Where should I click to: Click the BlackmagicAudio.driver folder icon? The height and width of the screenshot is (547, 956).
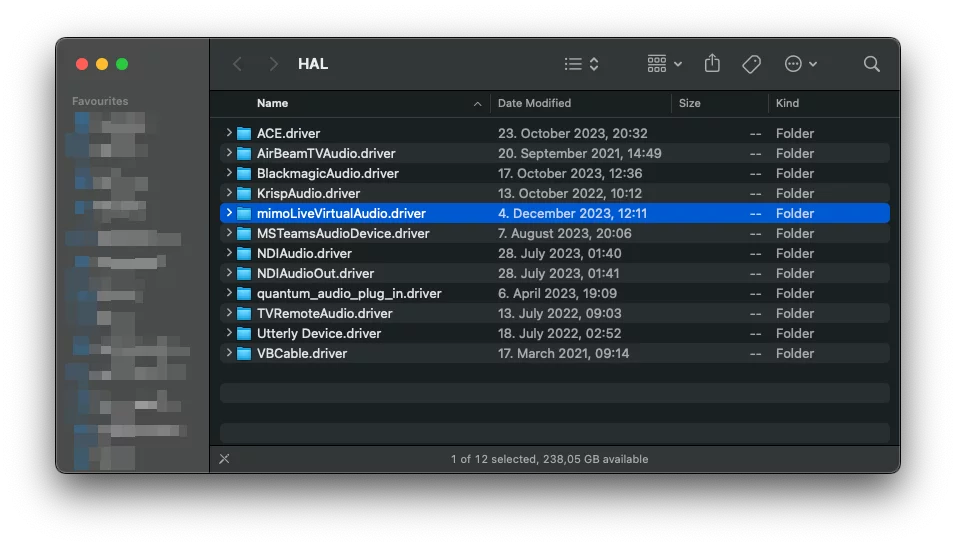pos(244,173)
